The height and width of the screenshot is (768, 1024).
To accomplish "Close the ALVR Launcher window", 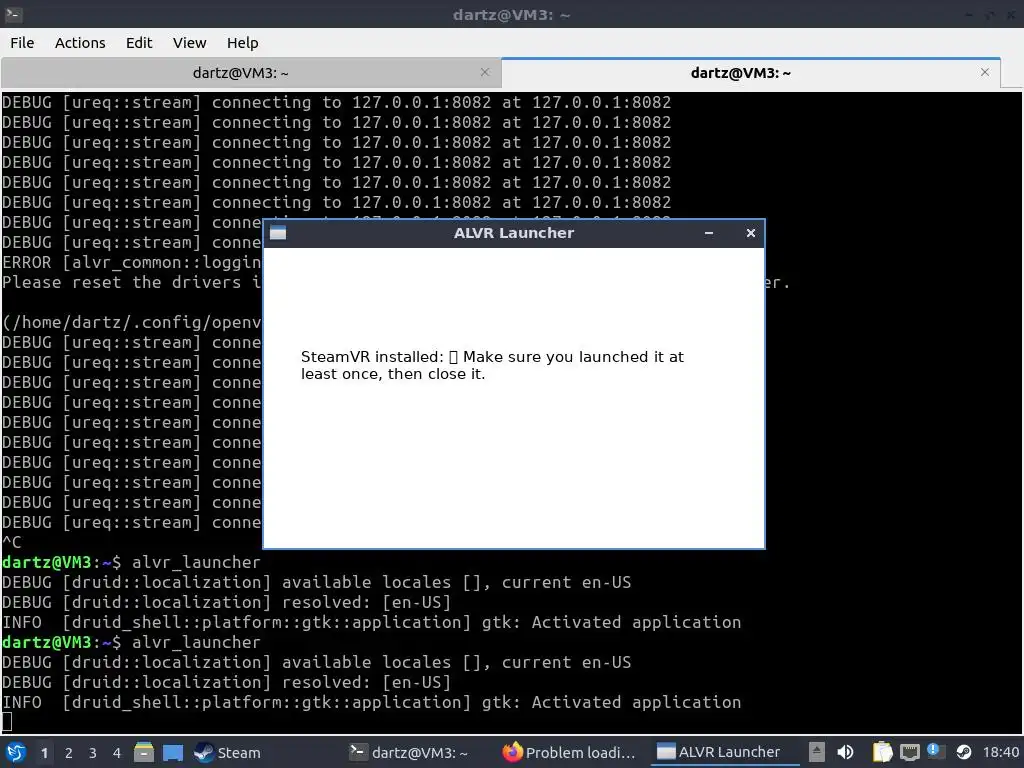I will [750, 233].
